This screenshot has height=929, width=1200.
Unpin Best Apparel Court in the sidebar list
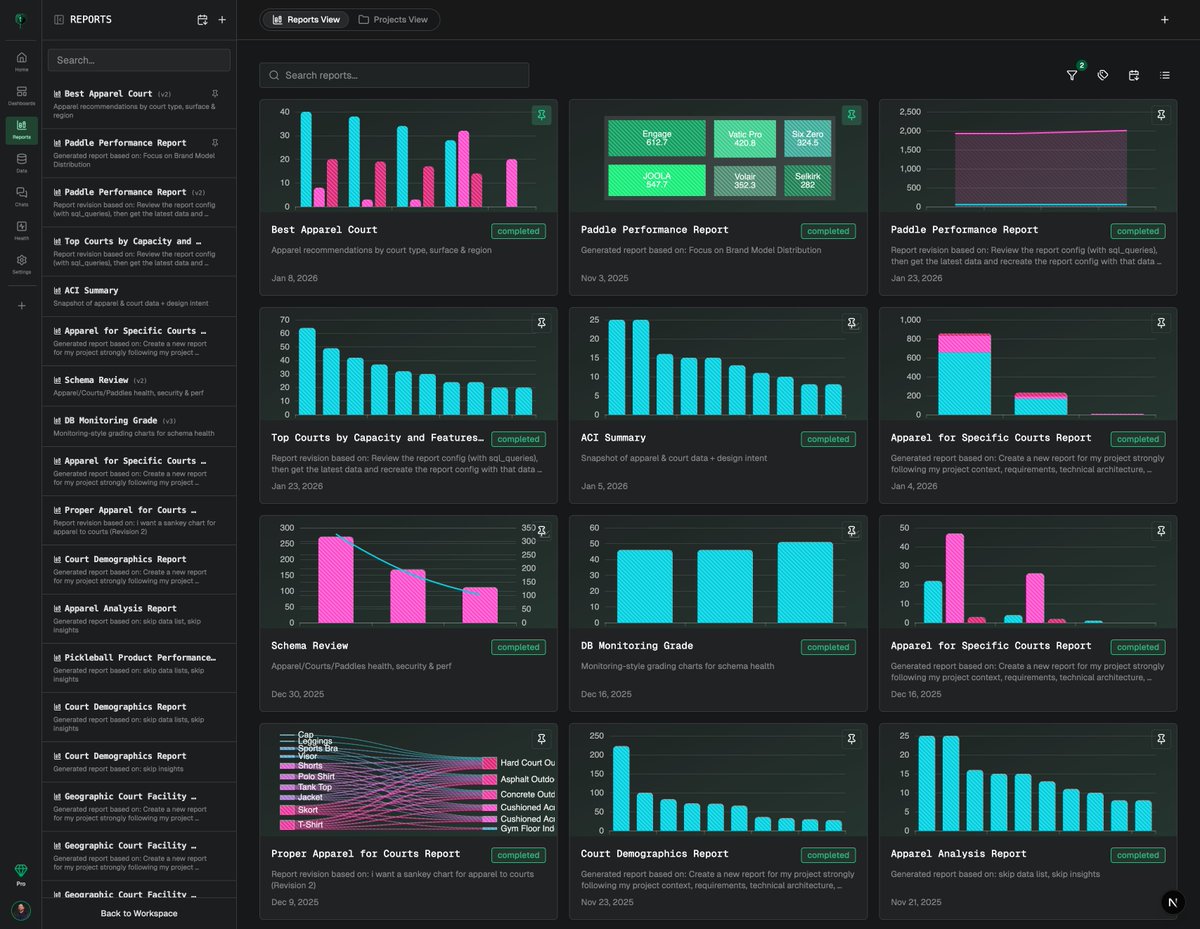pos(215,94)
